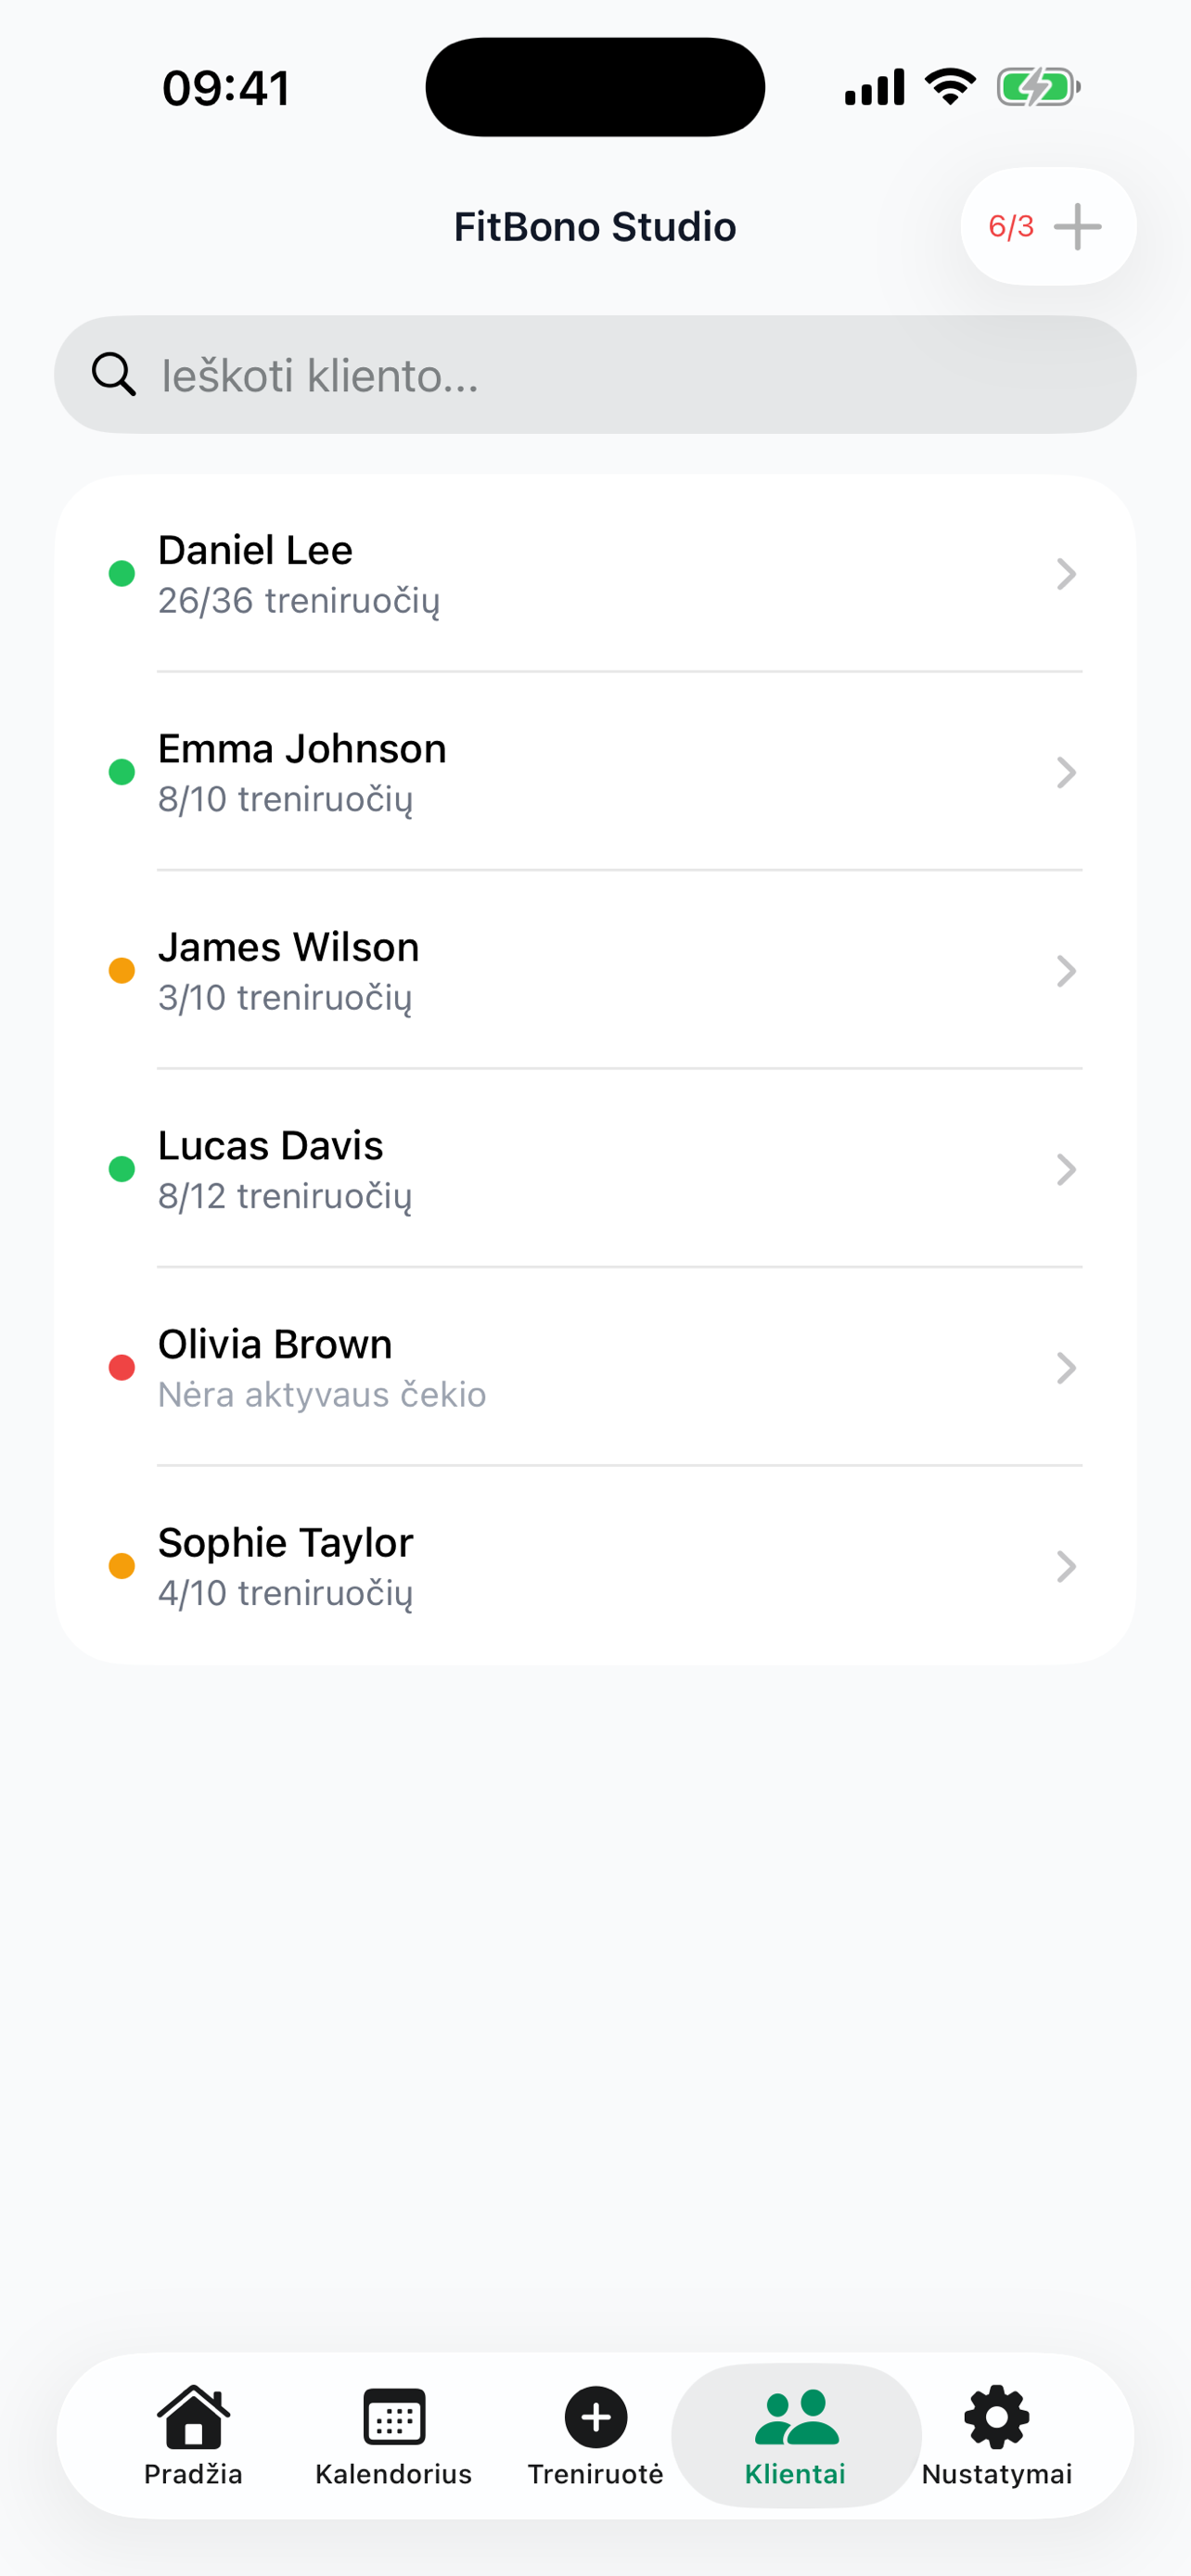Switch to Nustatymai tab label
Screen dimensions: 1191x2576
tap(996, 2474)
